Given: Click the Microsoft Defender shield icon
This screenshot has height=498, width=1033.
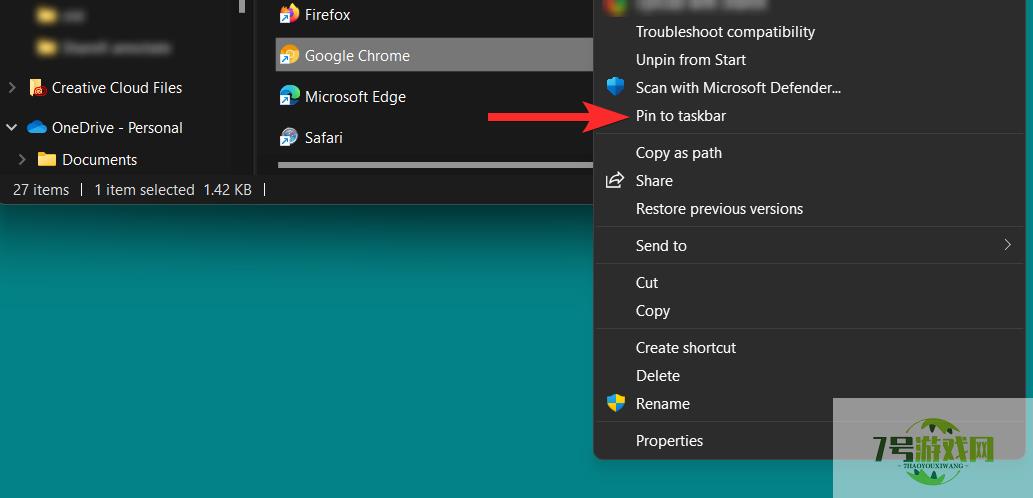Looking at the screenshot, I should [x=615, y=87].
